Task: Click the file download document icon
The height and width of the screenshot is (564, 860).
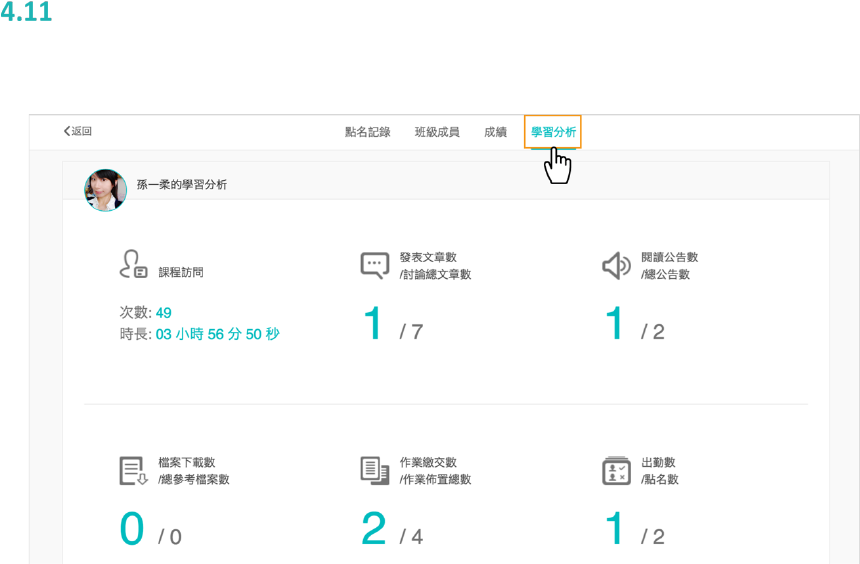Action: click(133, 471)
